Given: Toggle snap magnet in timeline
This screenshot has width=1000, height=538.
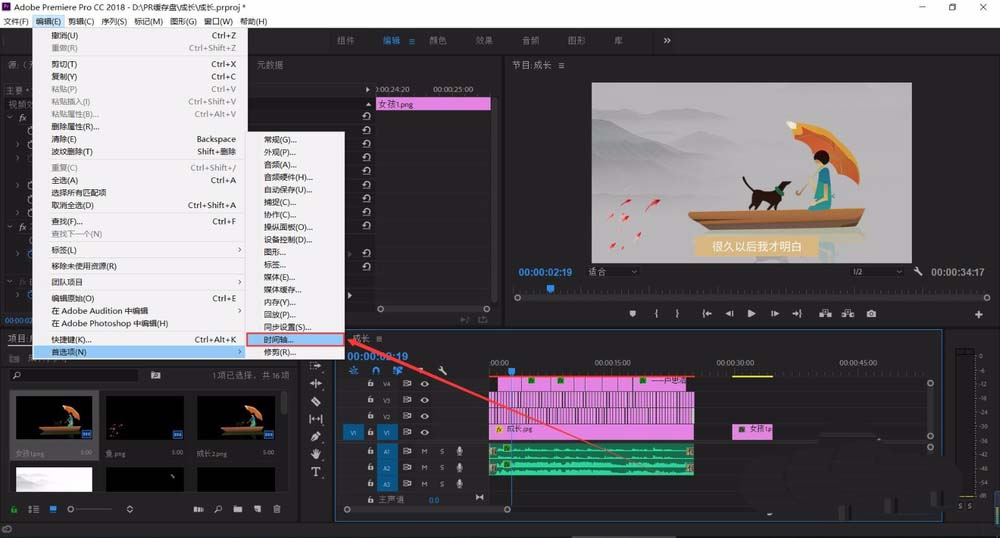Looking at the screenshot, I should pyautogui.click(x=376, y=370).
